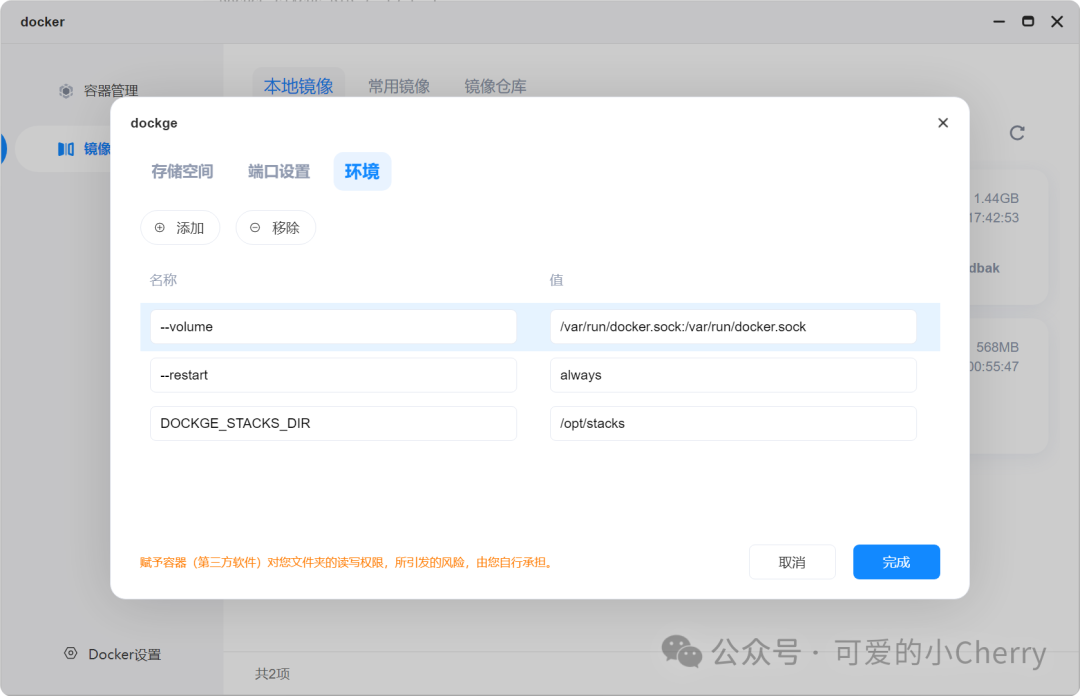
Task: Close the docker window
Action: (x=1057, y=21)
